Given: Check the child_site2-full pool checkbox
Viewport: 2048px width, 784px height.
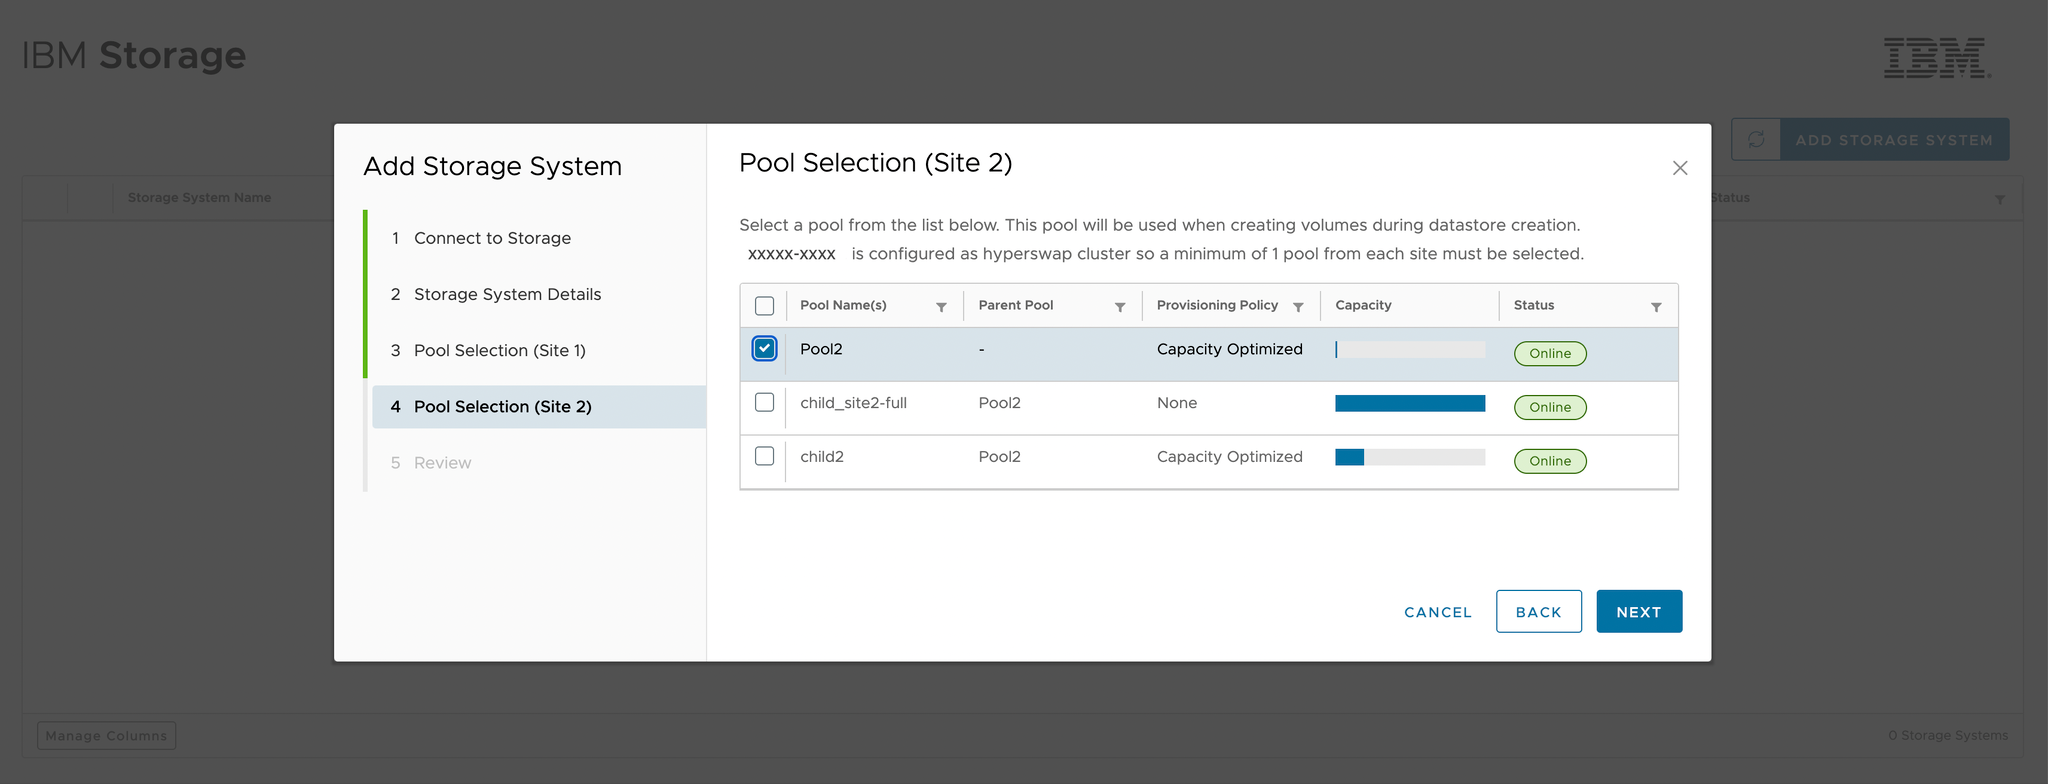Looking at the screenshot, I should click(764, 402).
